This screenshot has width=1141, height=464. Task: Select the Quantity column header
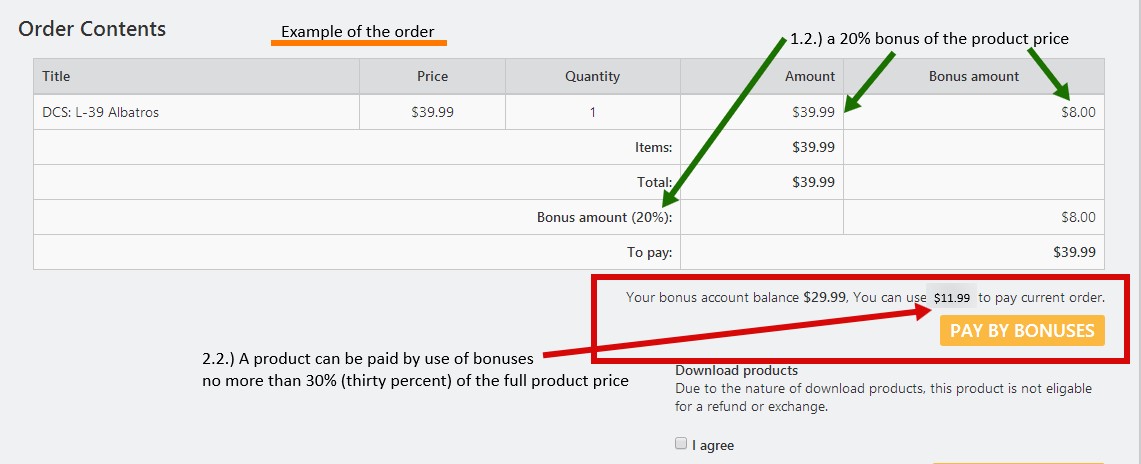(592, 76)
